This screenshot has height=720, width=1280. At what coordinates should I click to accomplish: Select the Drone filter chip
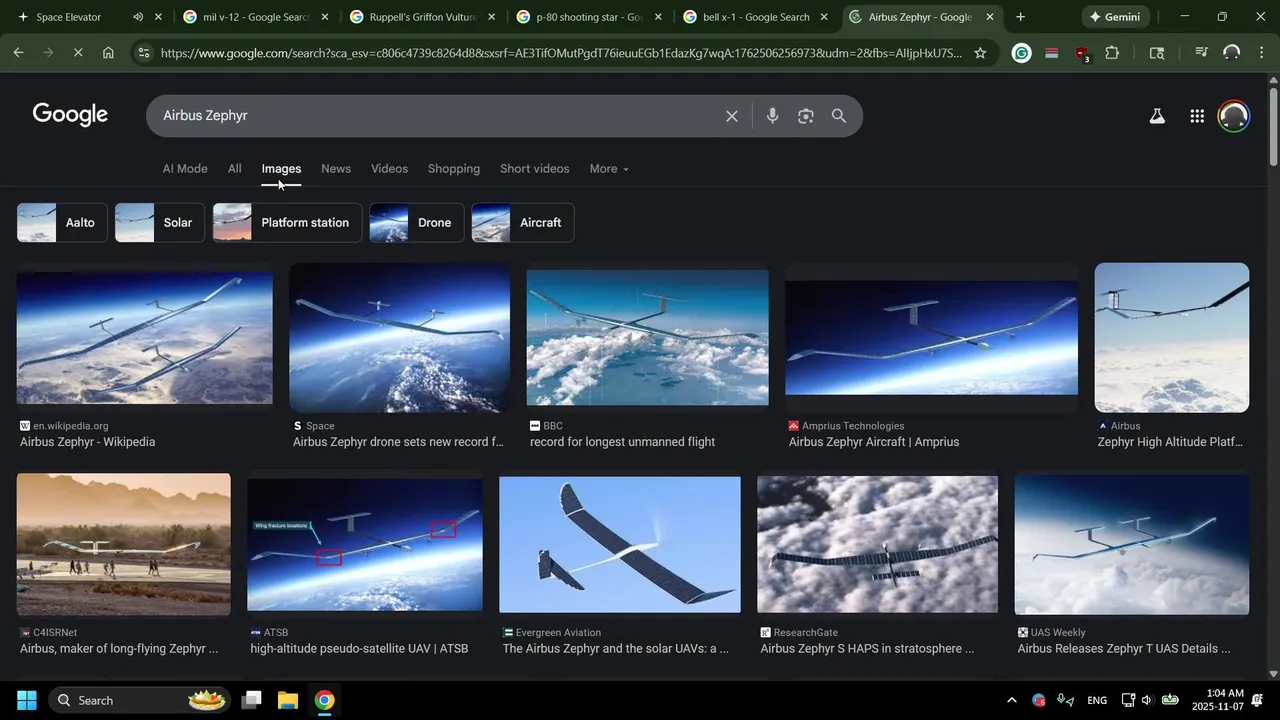tap(417, 223)
